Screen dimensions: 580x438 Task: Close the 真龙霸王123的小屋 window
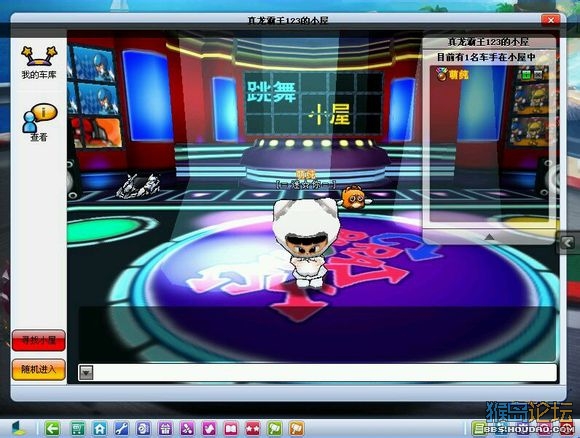point(550,20)
